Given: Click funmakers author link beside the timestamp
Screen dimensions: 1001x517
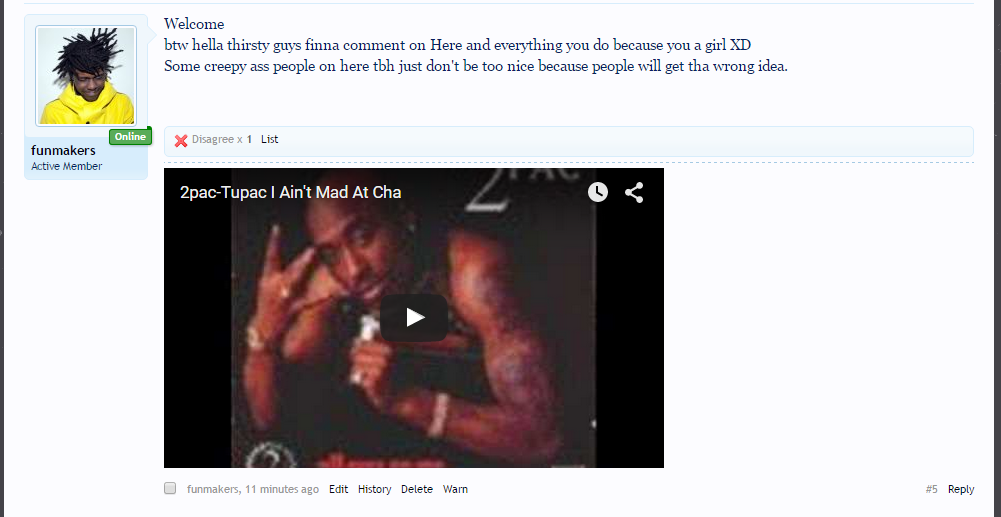Looking at the screenshot, I should pos(213,490).
